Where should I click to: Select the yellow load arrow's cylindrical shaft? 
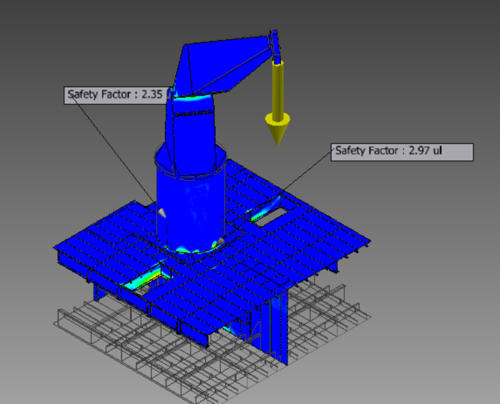coord(277,88)
